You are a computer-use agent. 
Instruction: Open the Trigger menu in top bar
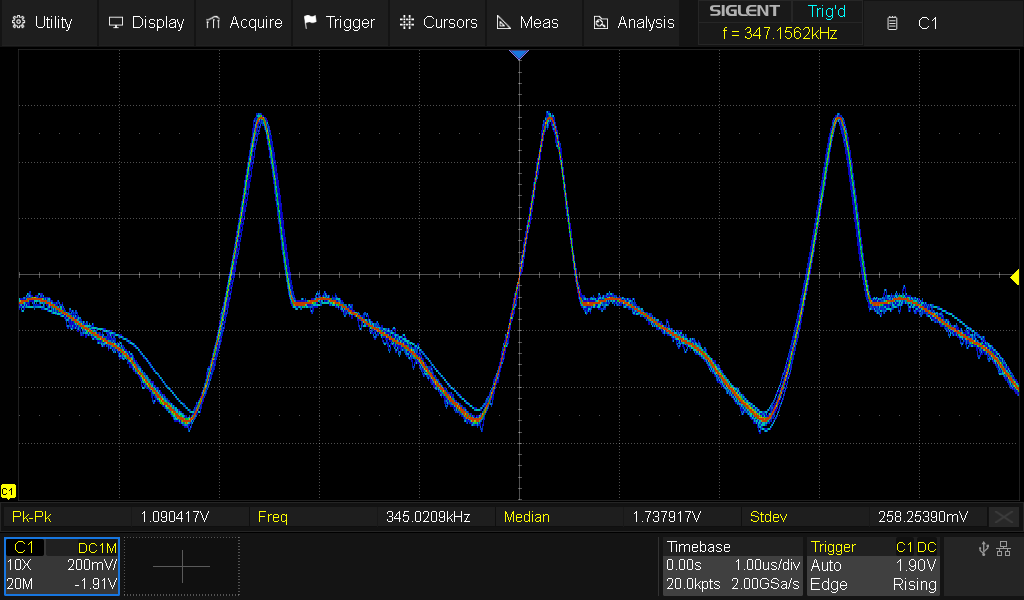click(x=339, y=22)
